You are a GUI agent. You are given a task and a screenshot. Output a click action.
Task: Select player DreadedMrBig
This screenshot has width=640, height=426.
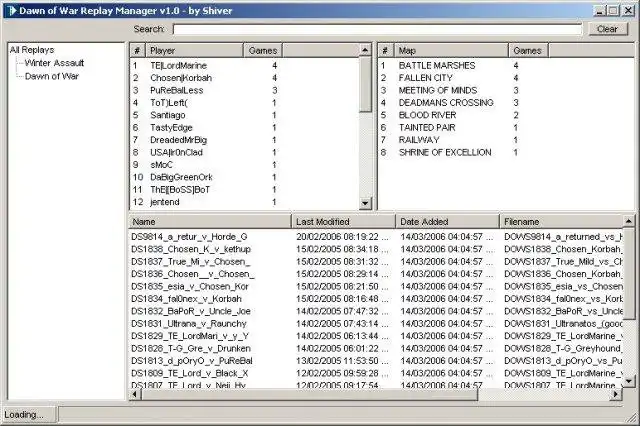click(178, 140)
